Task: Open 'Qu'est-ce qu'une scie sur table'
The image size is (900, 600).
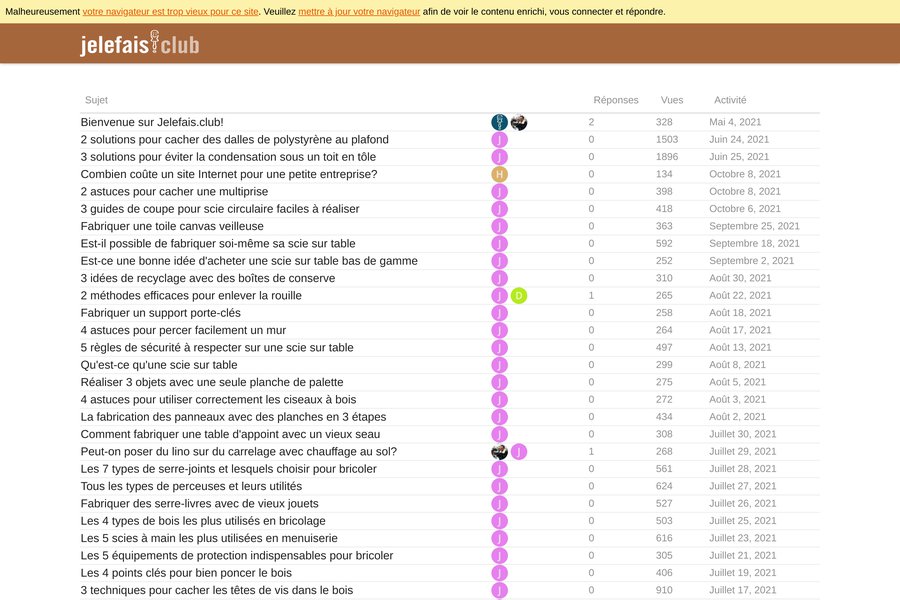Action: [159, 365]
